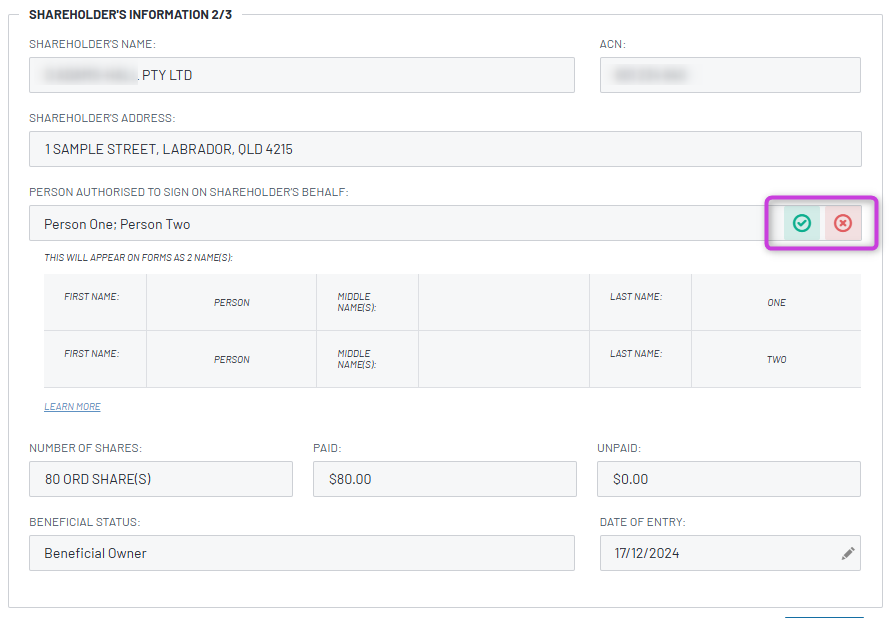
Task: Confirm authorised signer with green check icon
Action: tap(801, 223)
